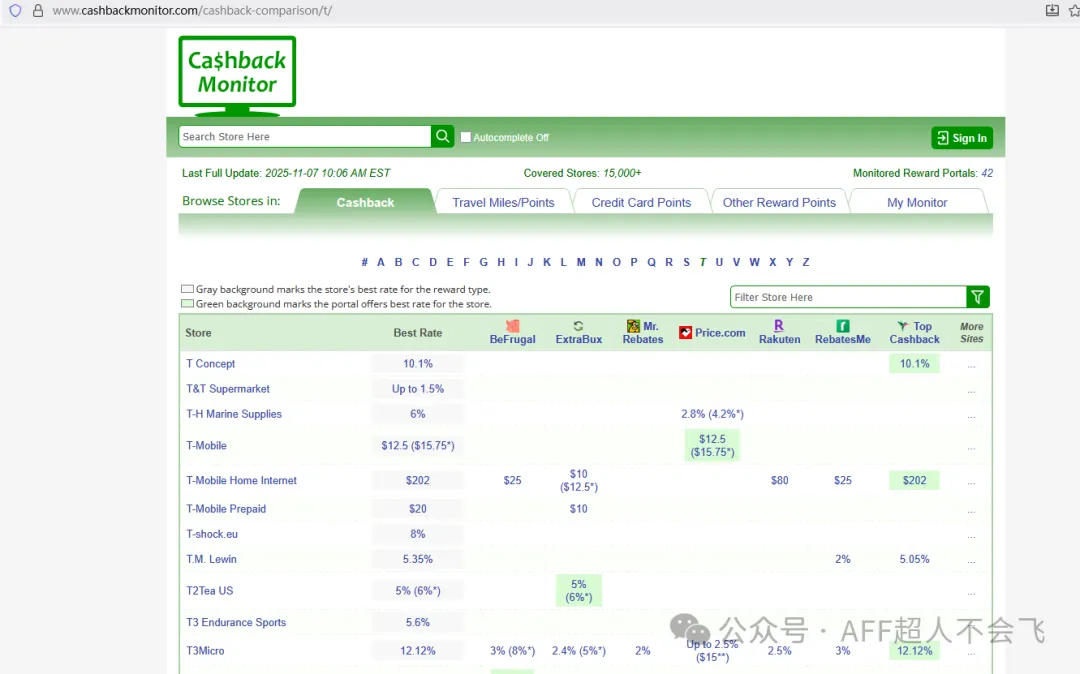Switch to the Travel Miles/Points tab

503,202
